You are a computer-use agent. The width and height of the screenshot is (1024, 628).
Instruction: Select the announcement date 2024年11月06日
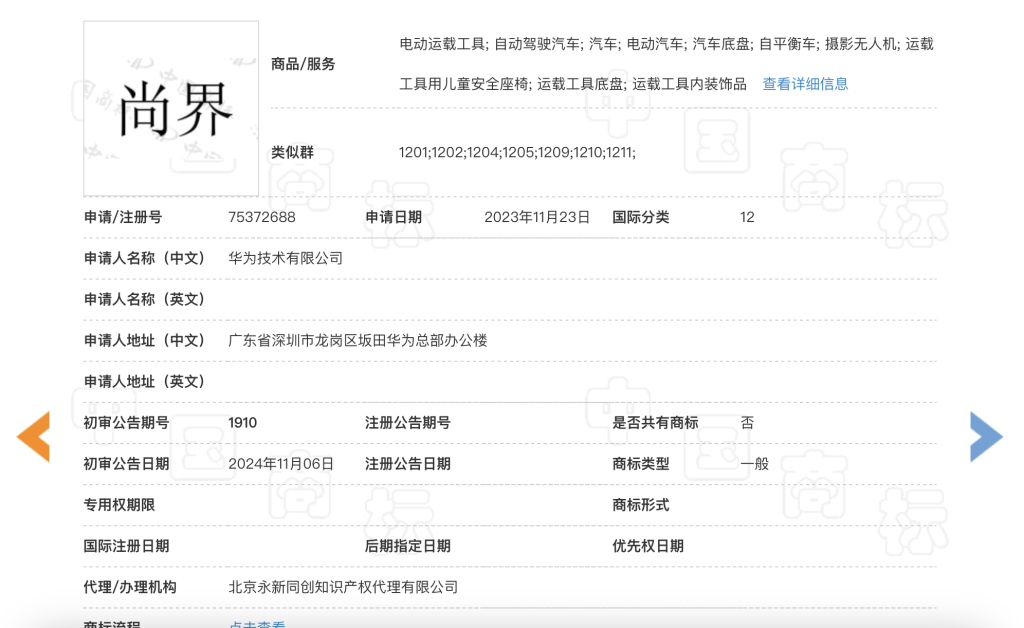pos(281,464)
